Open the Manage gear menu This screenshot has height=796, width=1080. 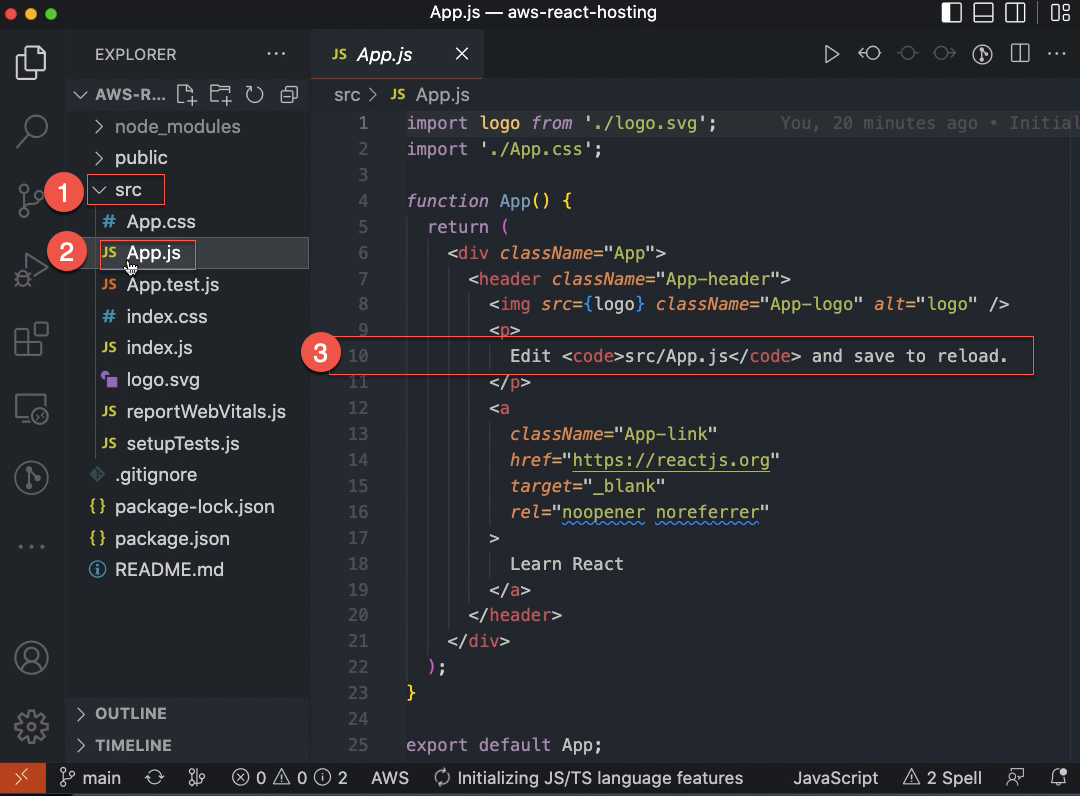point(31,726)
